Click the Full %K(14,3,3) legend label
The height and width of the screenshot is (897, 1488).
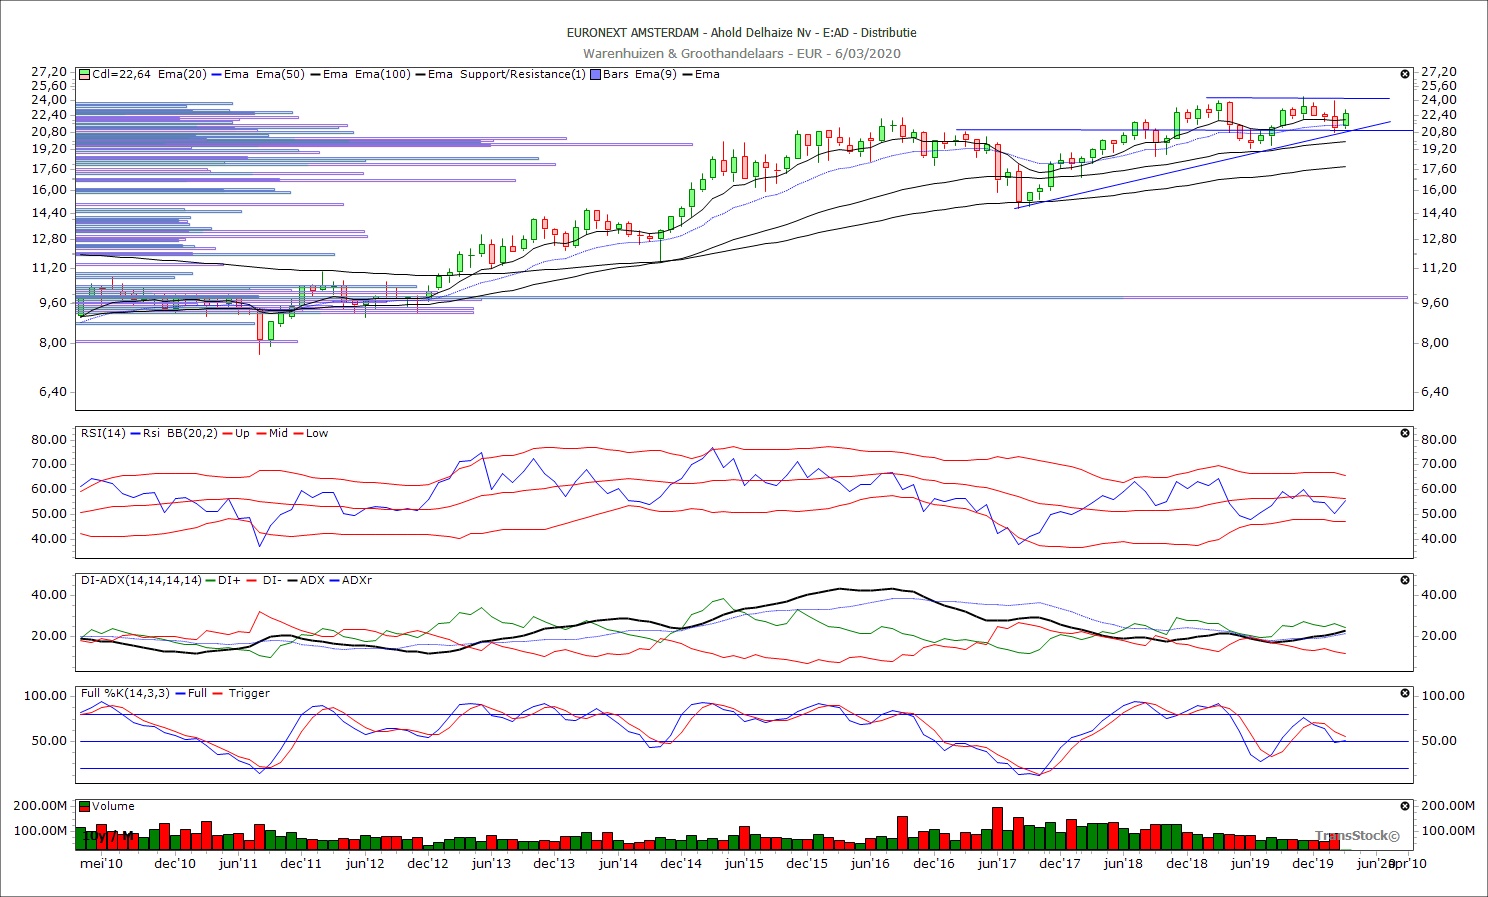coord(125,693)
